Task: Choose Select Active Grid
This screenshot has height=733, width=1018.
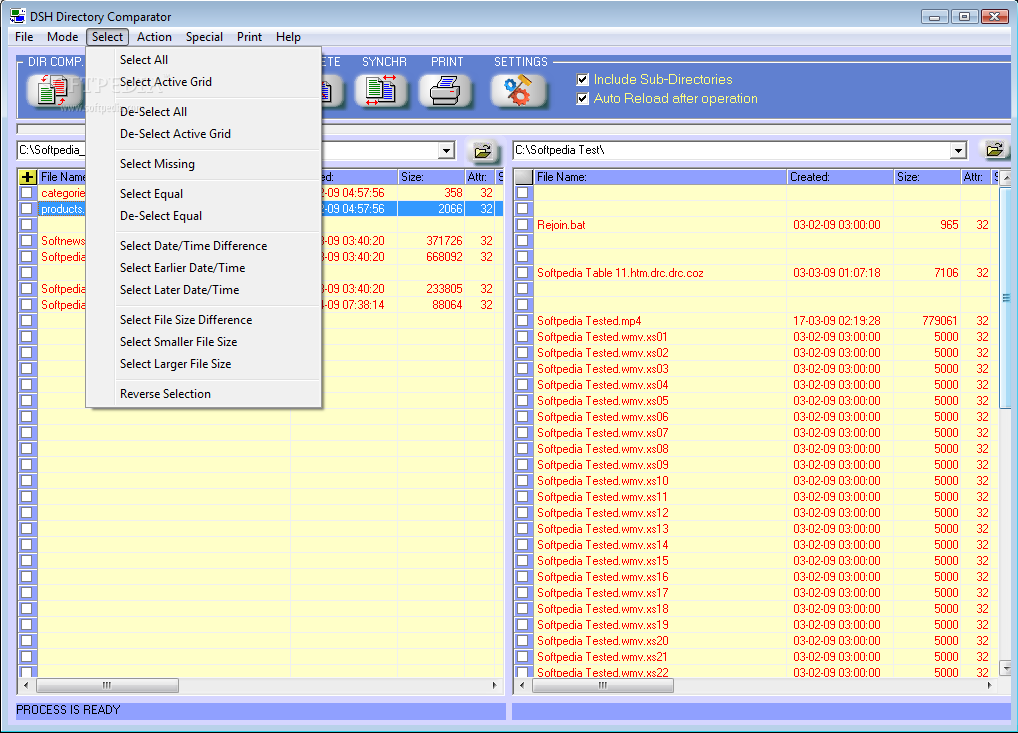Action: pos(203,82)
